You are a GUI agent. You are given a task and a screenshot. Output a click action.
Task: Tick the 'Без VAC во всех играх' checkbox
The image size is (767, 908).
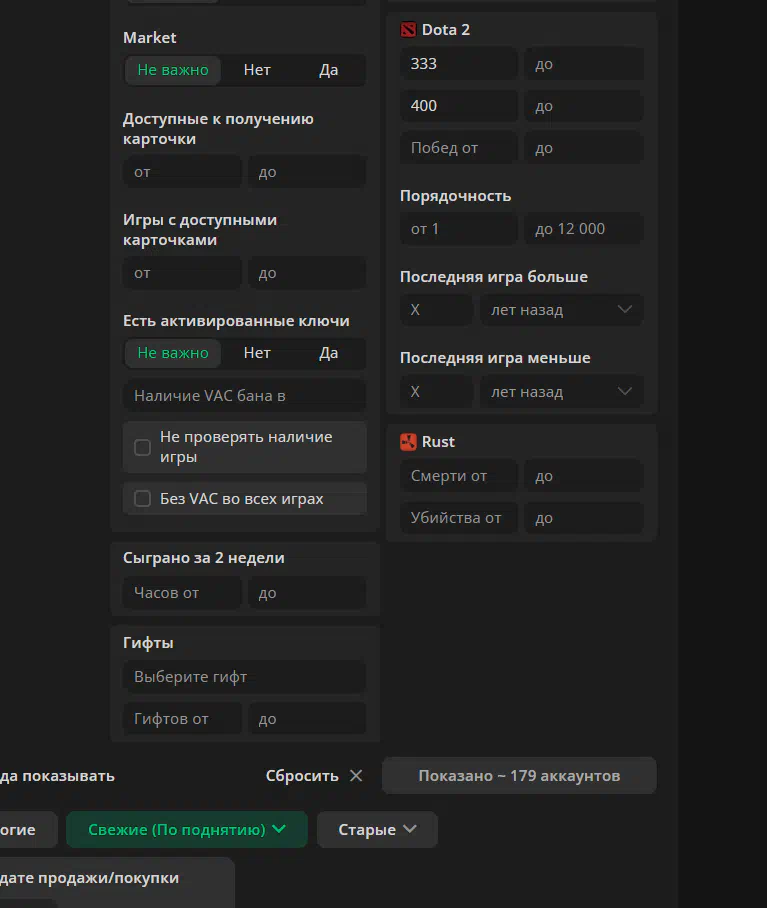pos(143,499)
